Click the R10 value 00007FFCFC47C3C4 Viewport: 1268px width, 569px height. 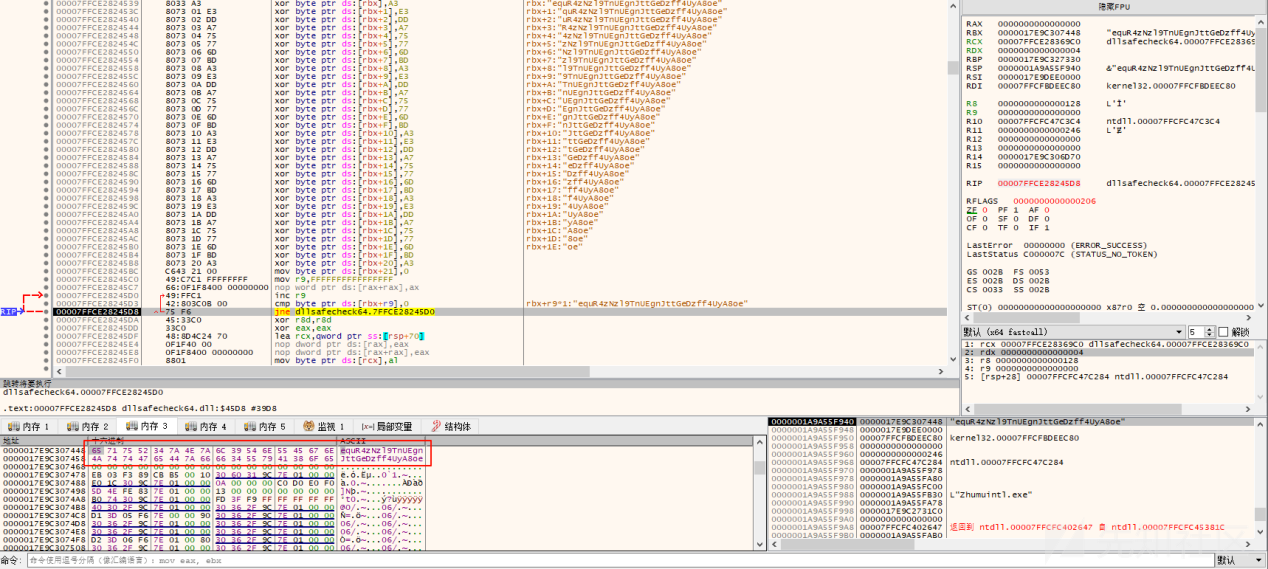(1039, 121)
